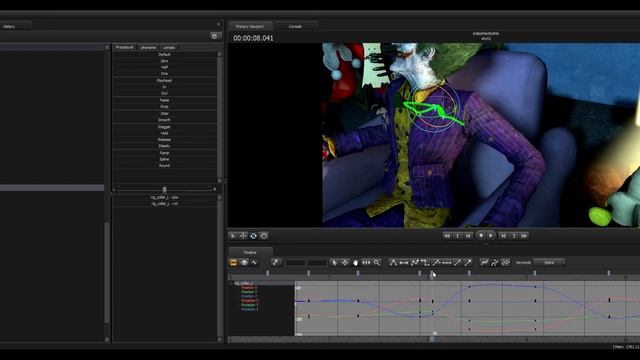Click the vertical scrollbar of the presets list
The width and height of the screenshot is (640, 360).
pyautogui.click(x=220, y=117)
